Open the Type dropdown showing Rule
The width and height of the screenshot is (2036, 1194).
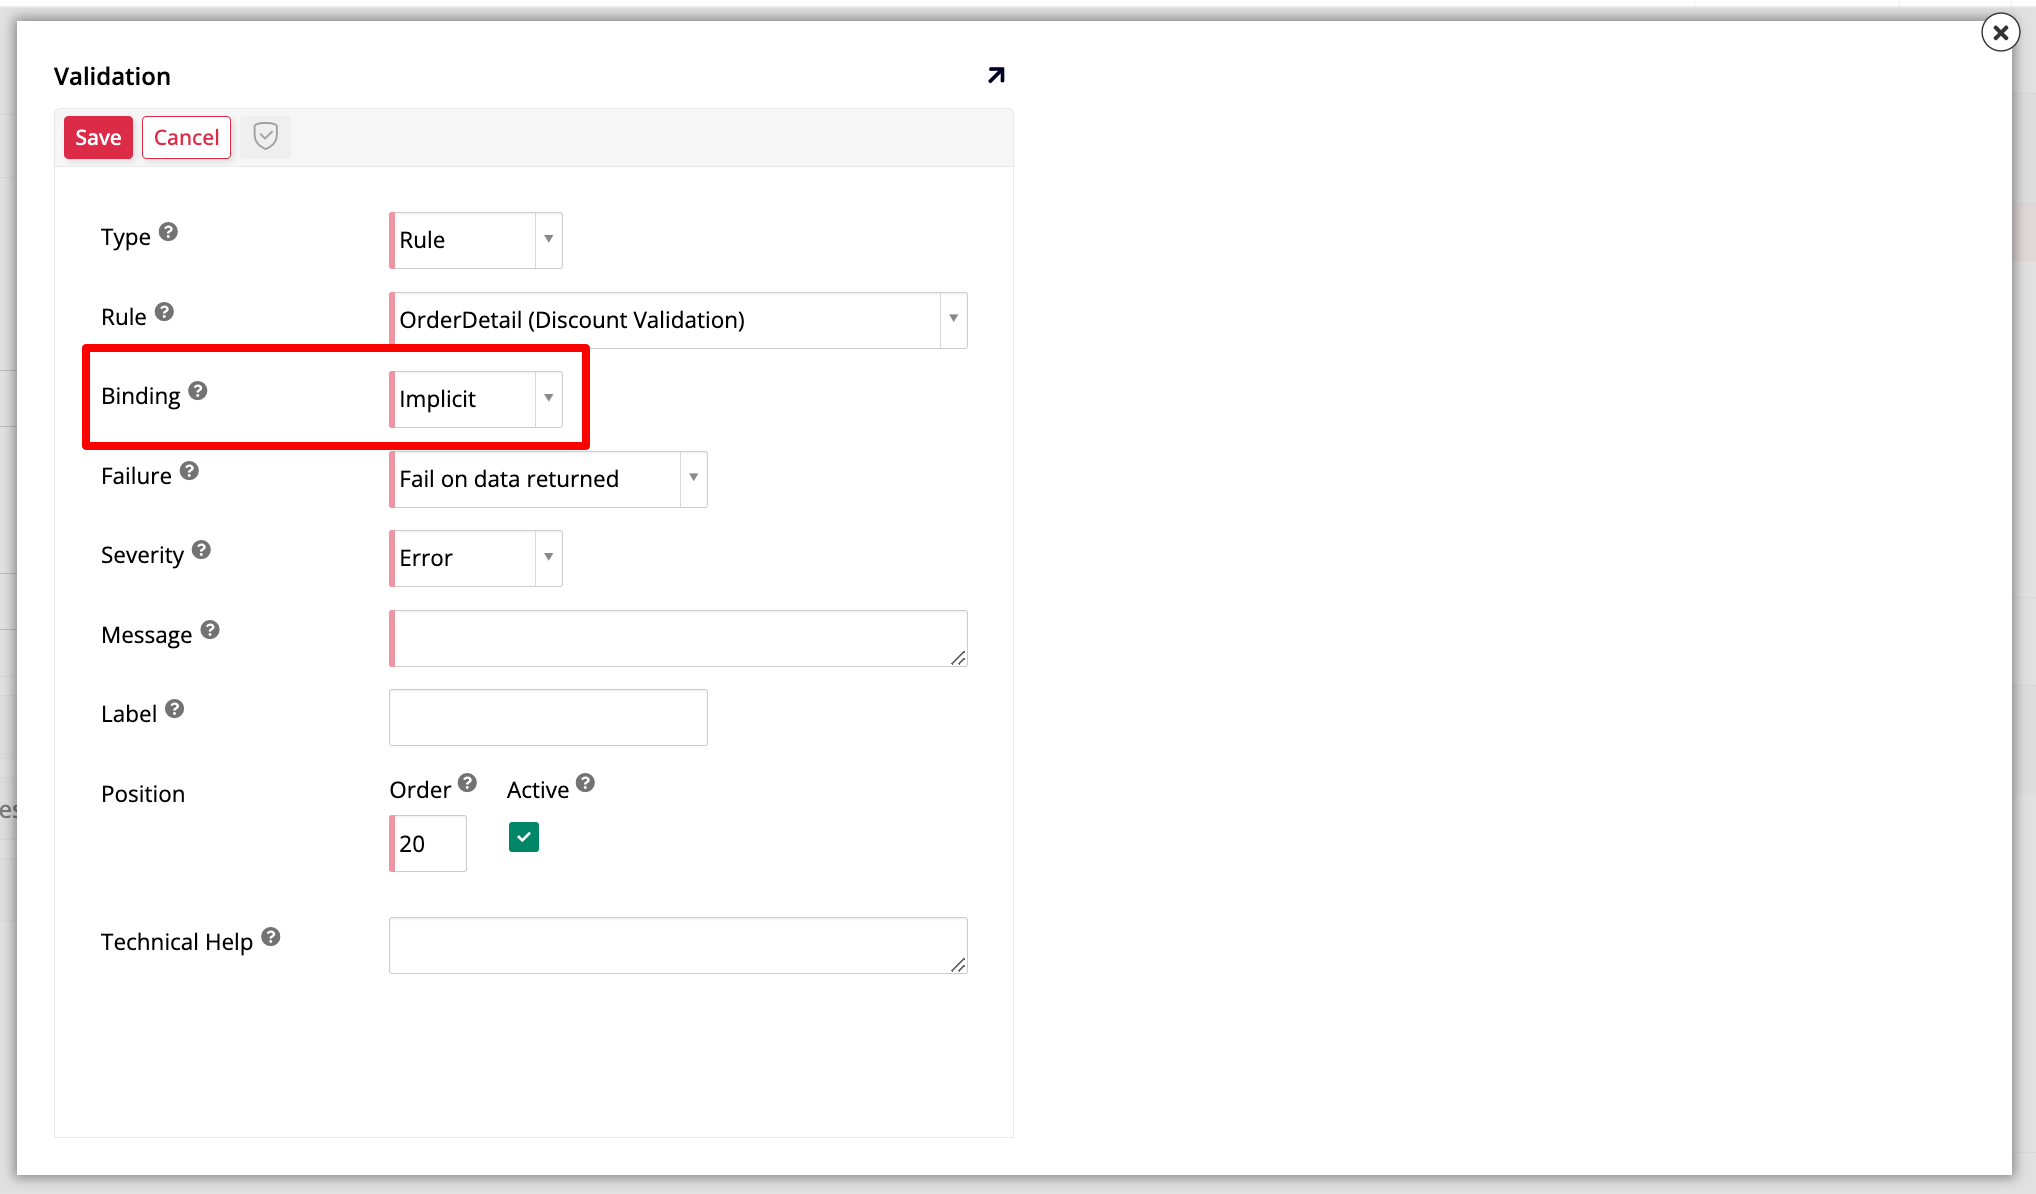(x=476, y=240)
